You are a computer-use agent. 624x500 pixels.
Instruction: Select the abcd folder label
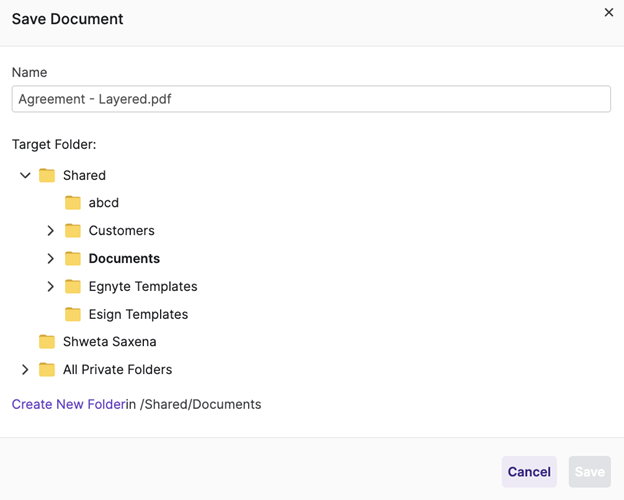click(x=104, y=203)
